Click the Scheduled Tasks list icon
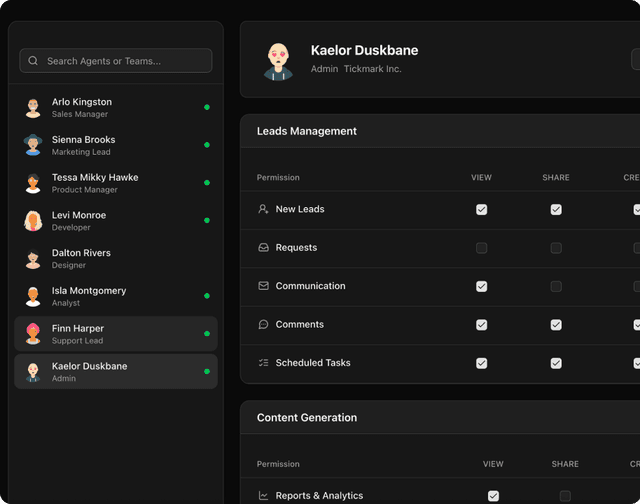640x504 pixels. pos(263,363)
